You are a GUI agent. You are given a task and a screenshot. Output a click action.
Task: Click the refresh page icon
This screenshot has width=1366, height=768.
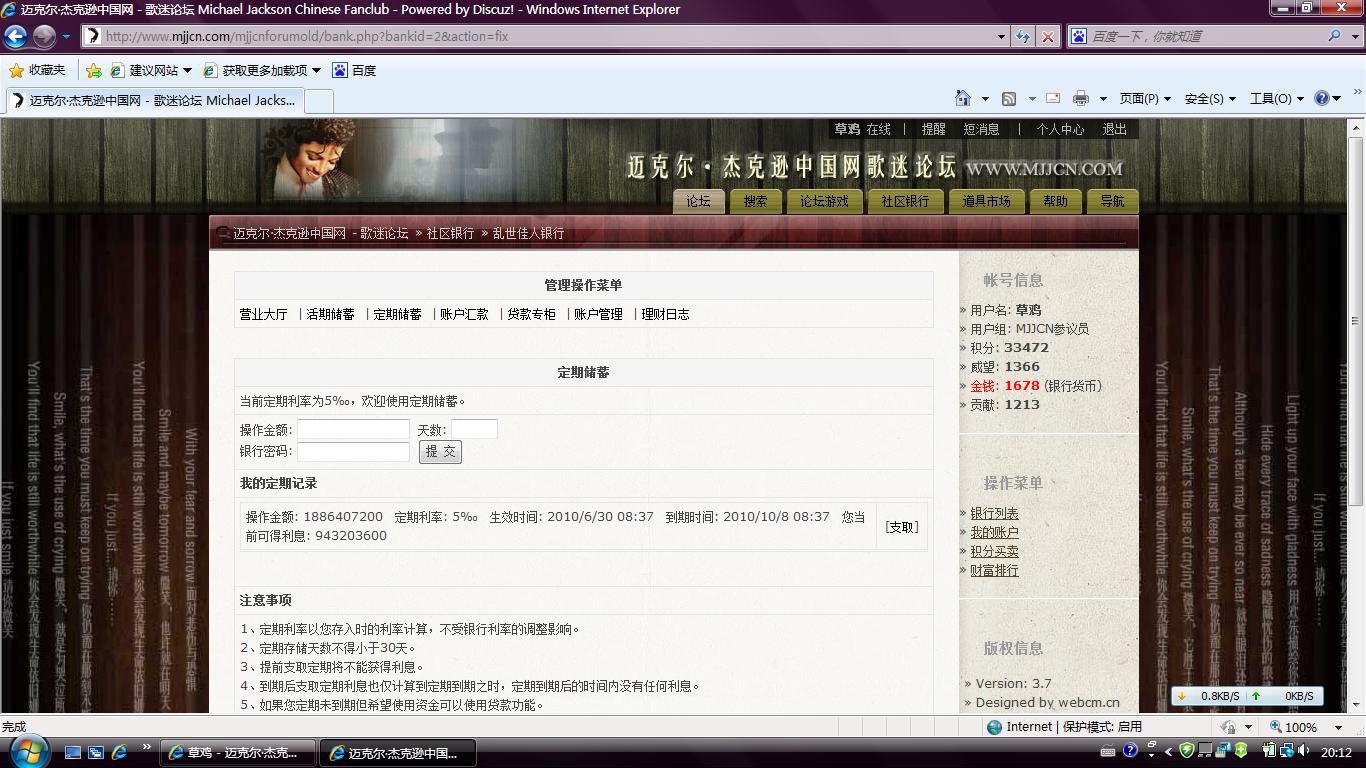tap(1022, 37)
